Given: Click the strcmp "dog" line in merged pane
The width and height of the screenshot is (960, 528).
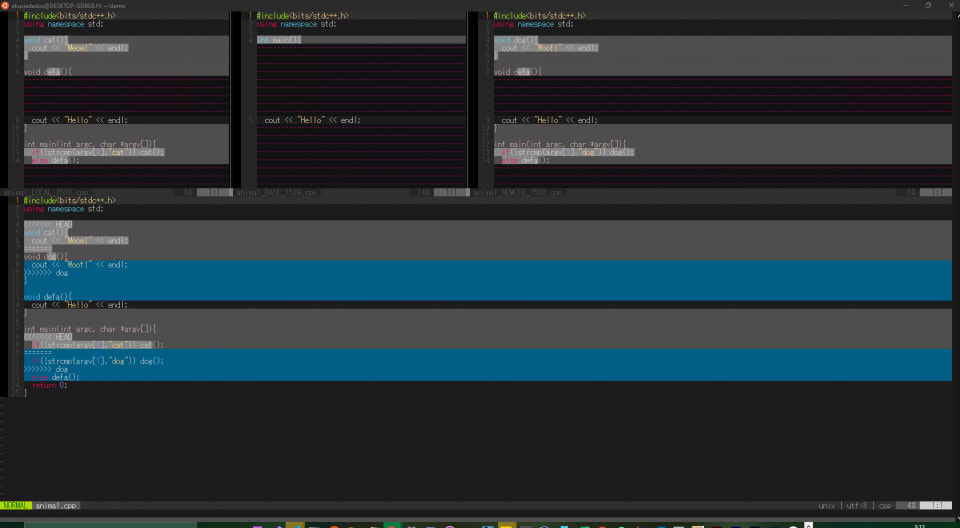Looking at the screenshot, I should point(98,361).
